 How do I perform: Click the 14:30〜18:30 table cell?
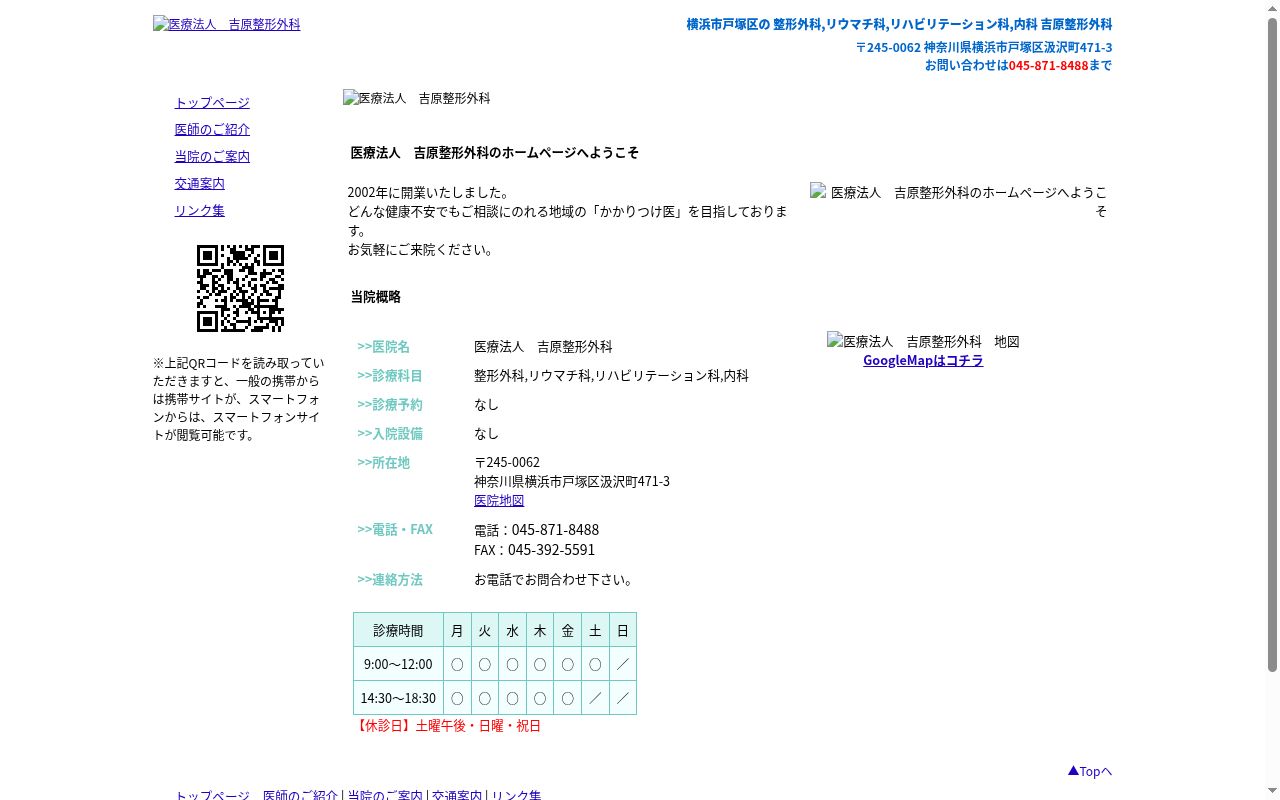click(x=398, y=698)
